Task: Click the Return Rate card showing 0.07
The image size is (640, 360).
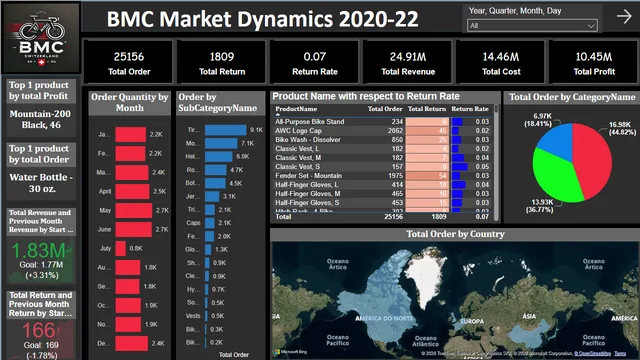Action: (314, 62)
